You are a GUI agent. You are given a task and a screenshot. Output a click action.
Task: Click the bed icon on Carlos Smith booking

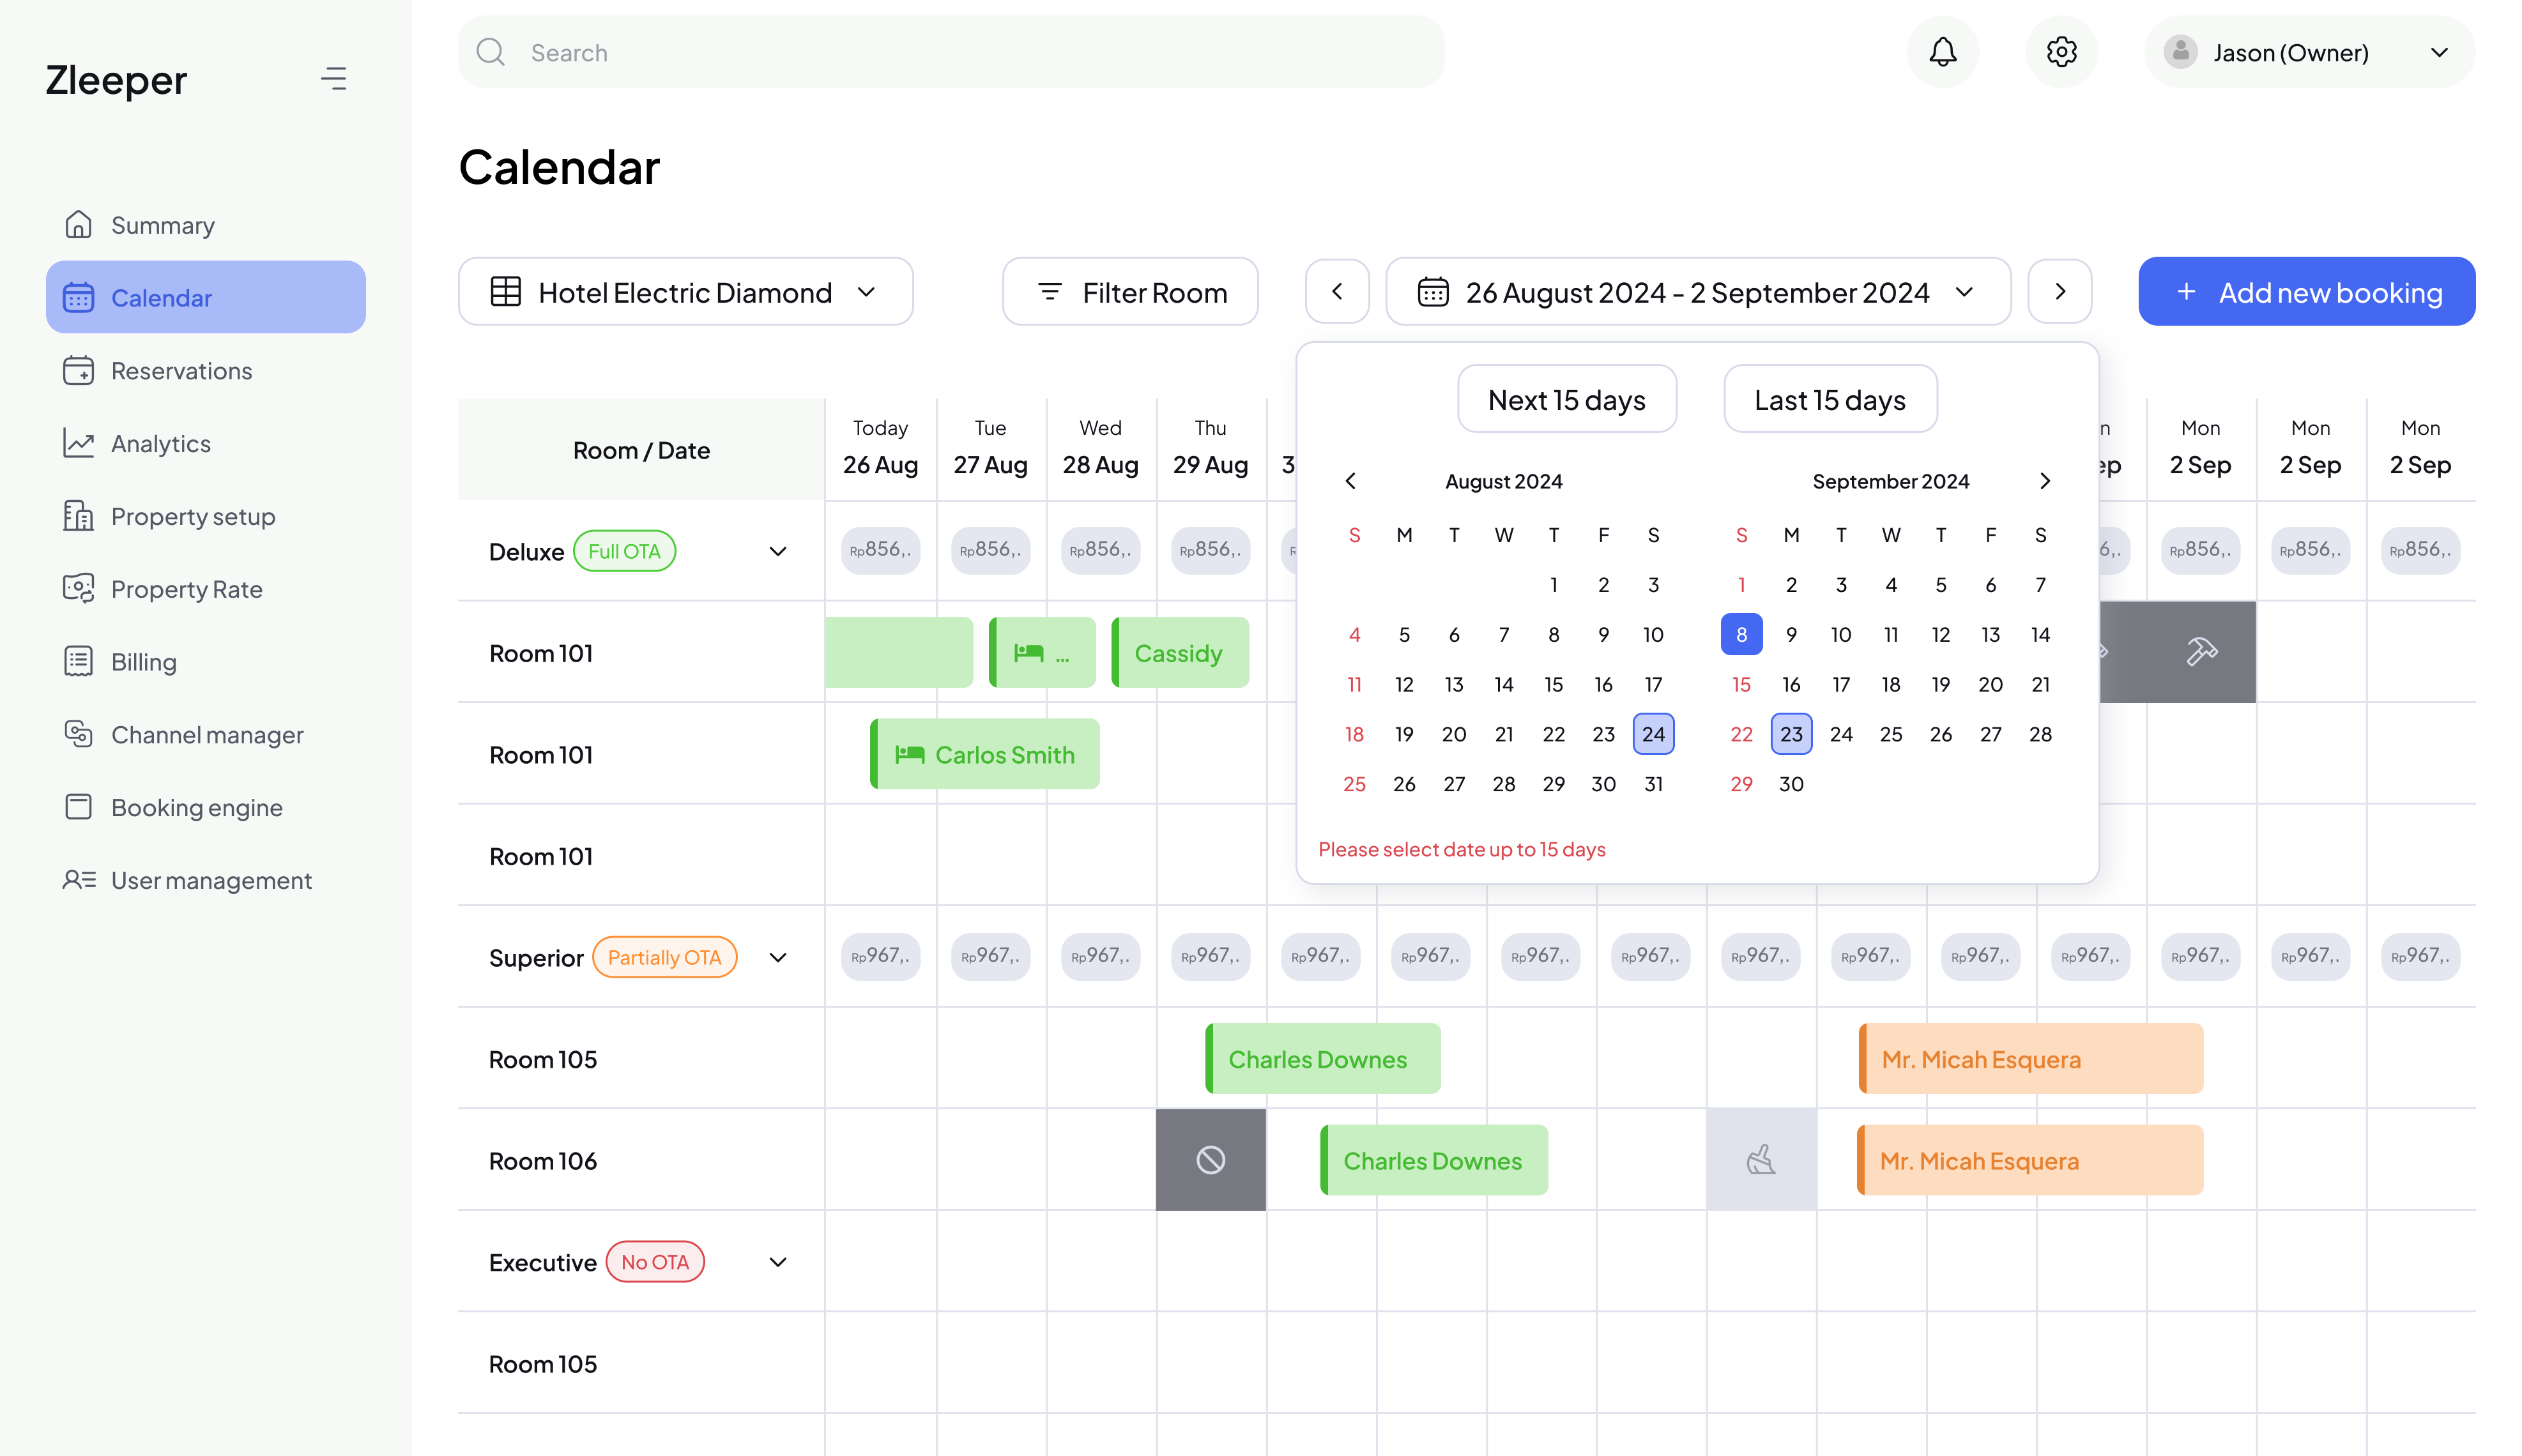click(909, 755)
